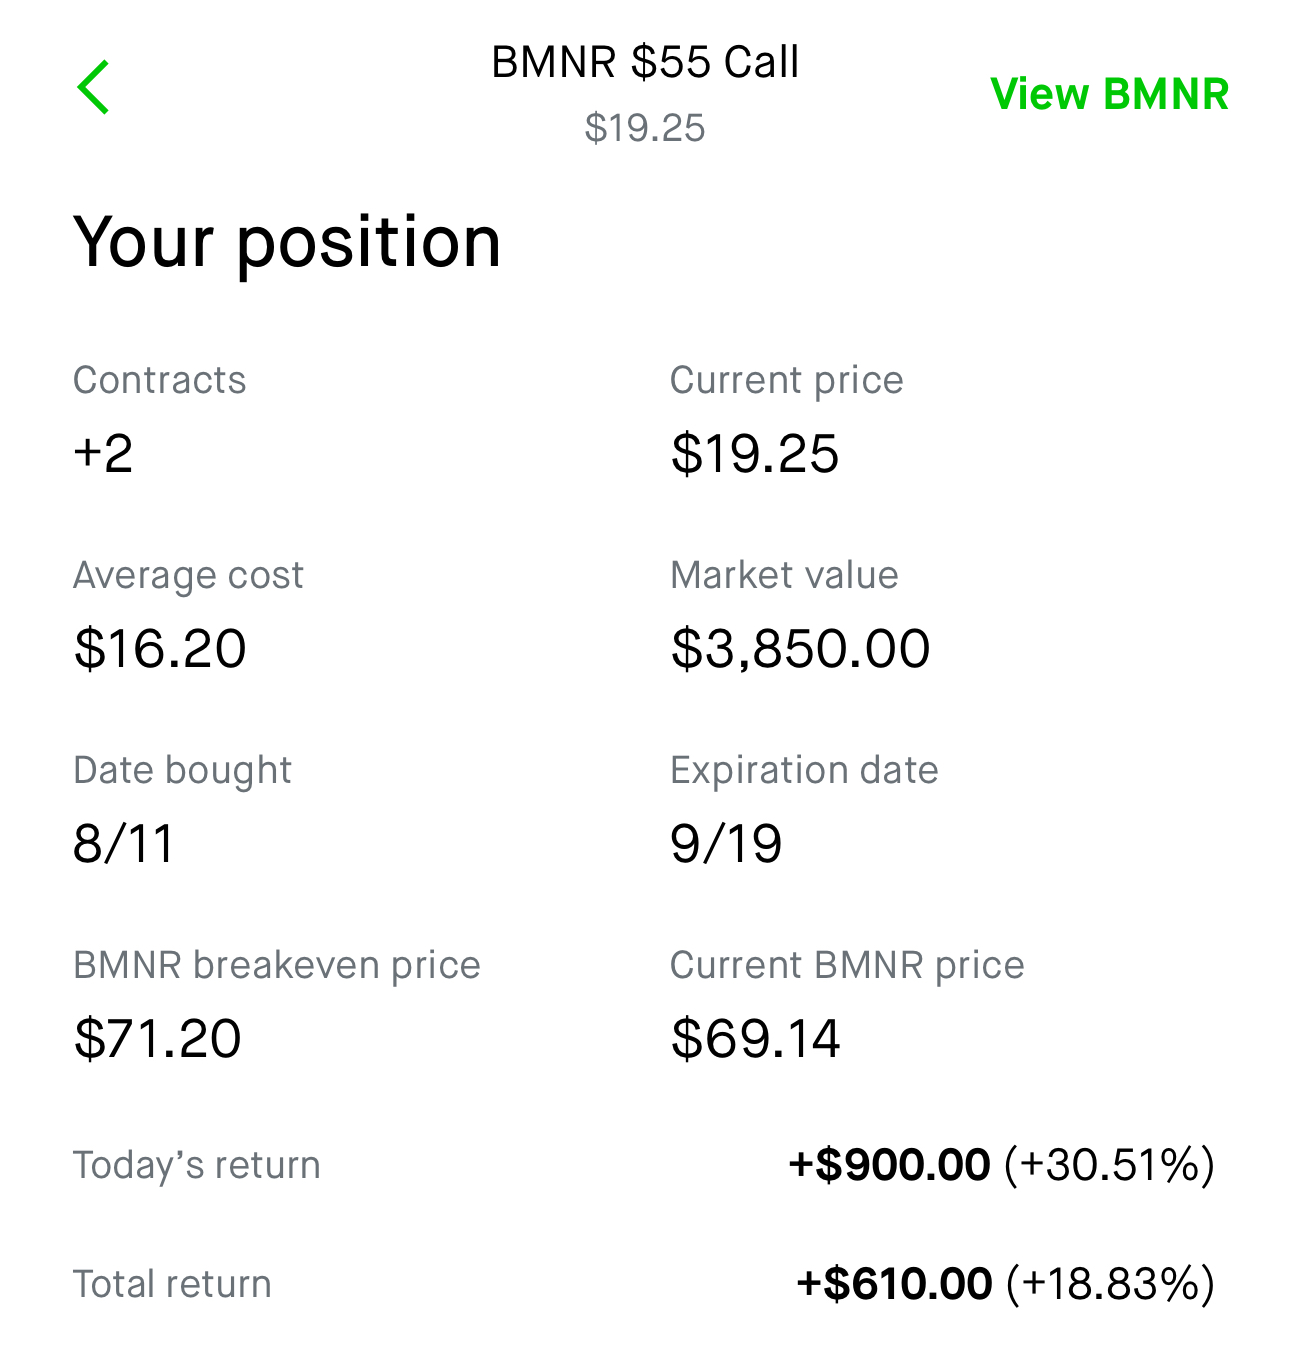Click the +$900.00 today's return amount
1290x1367 pixels.
point(889,1165)
